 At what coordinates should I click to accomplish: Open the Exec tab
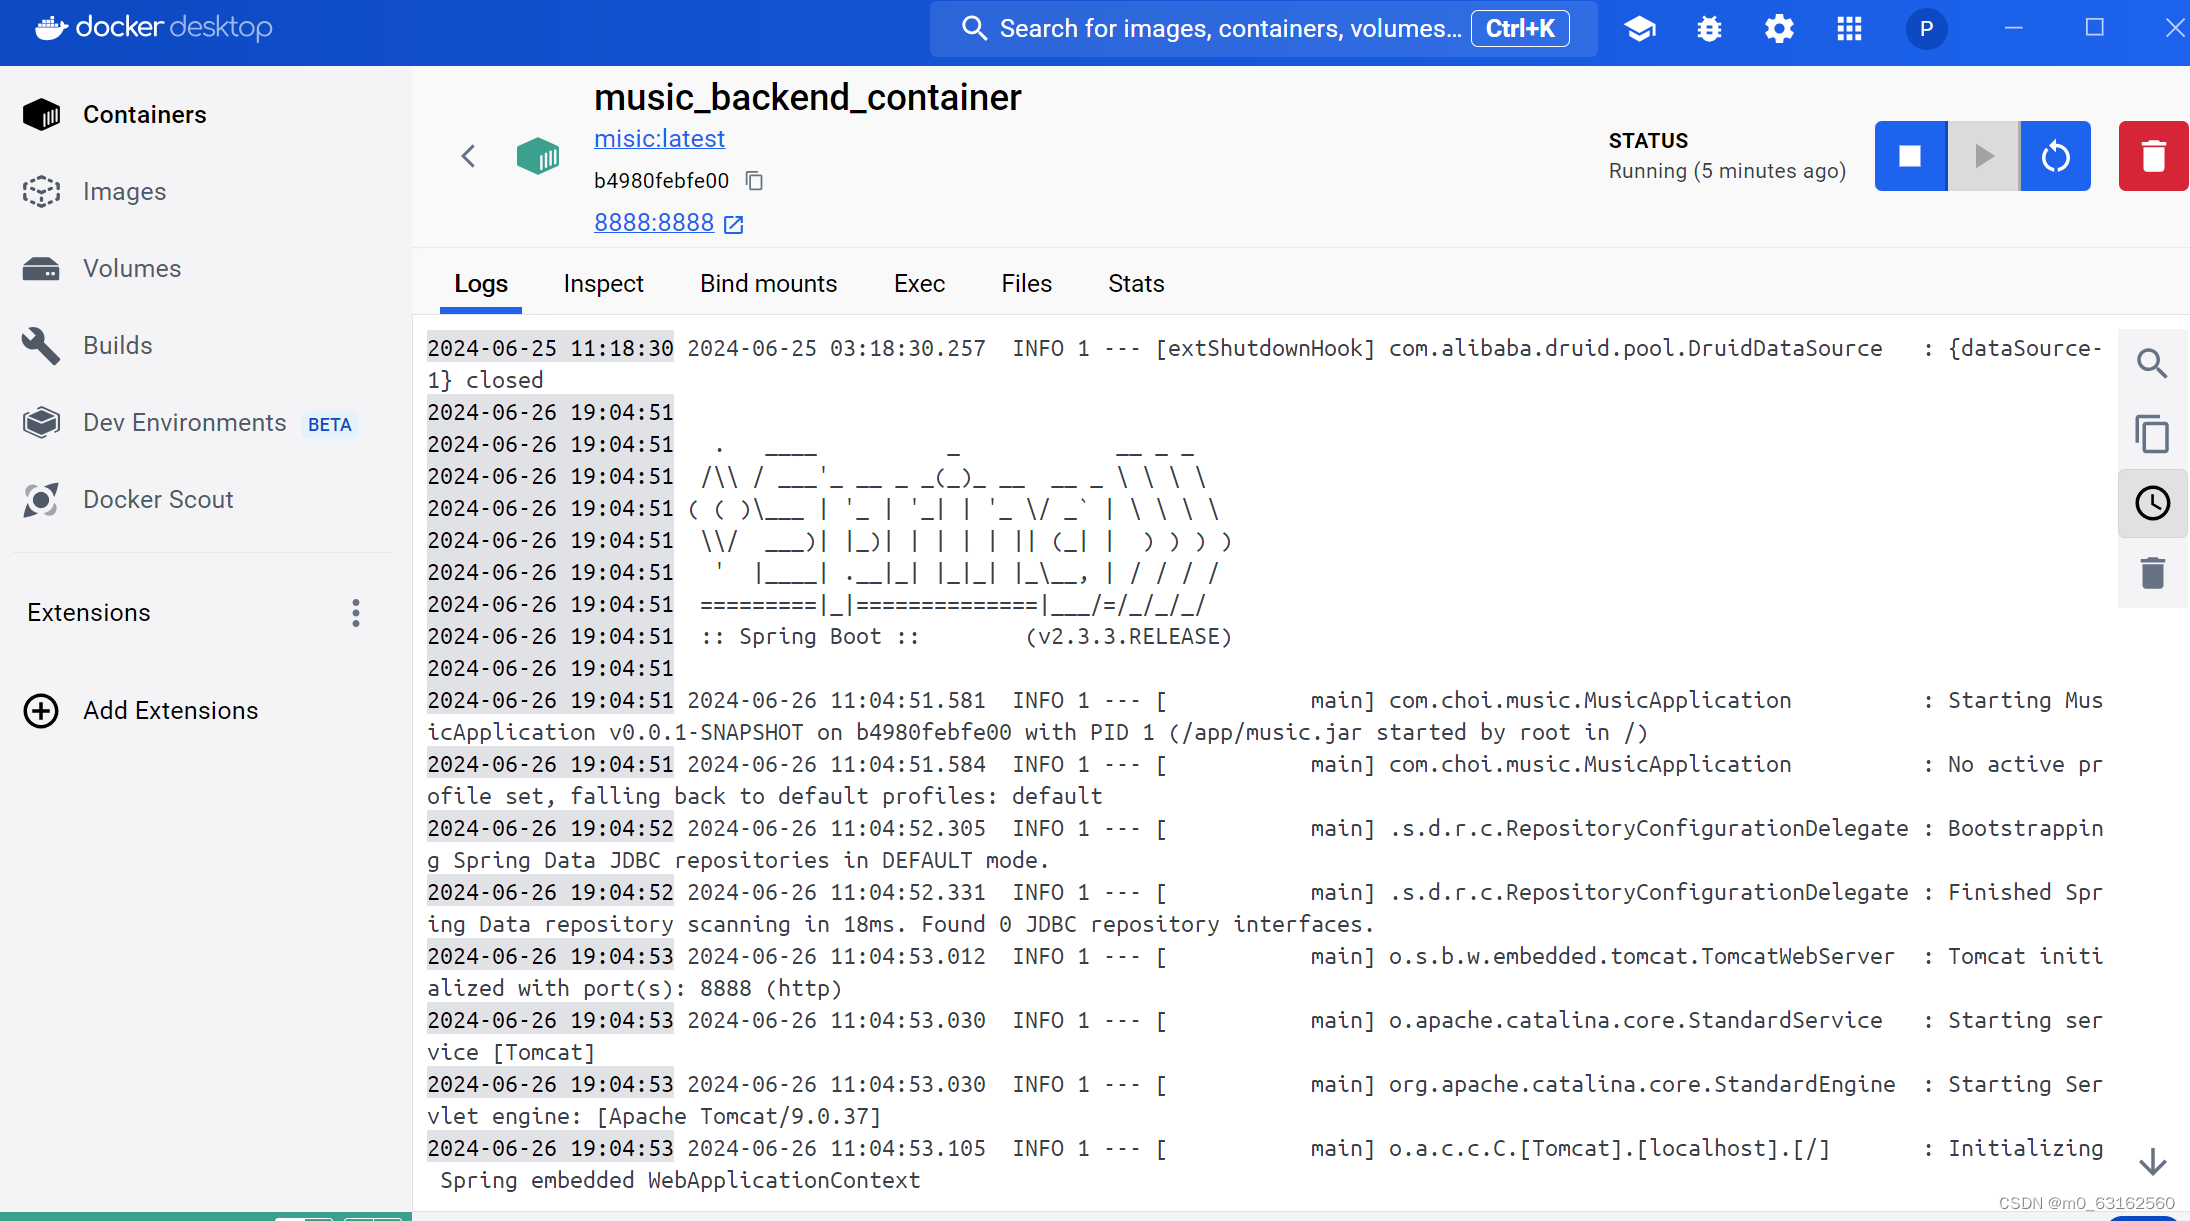point(919,284)
